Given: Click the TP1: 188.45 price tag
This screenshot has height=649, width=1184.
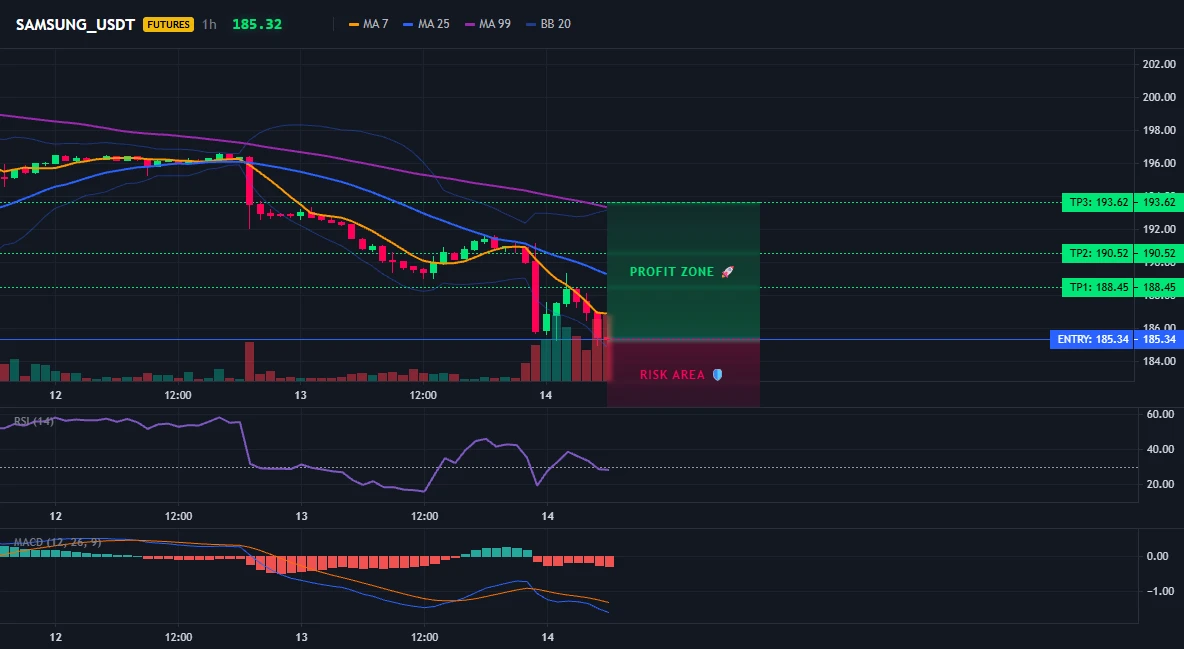Looking at the screenshot, I should coord(1098,288).
